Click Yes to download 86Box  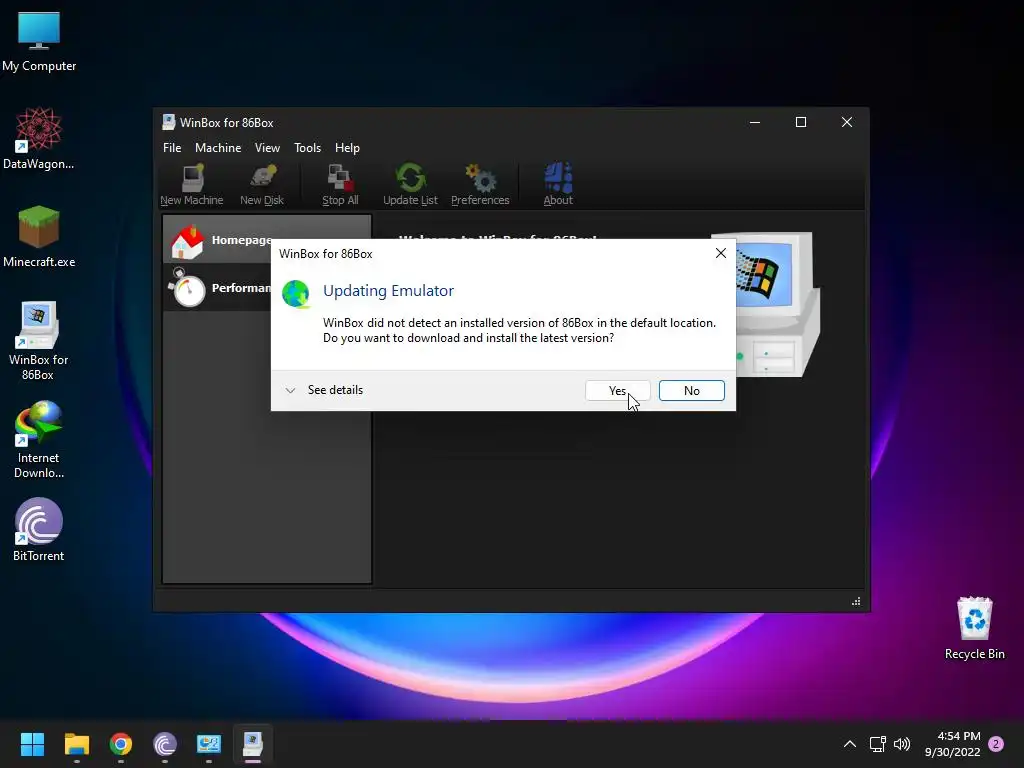point(618,391)
